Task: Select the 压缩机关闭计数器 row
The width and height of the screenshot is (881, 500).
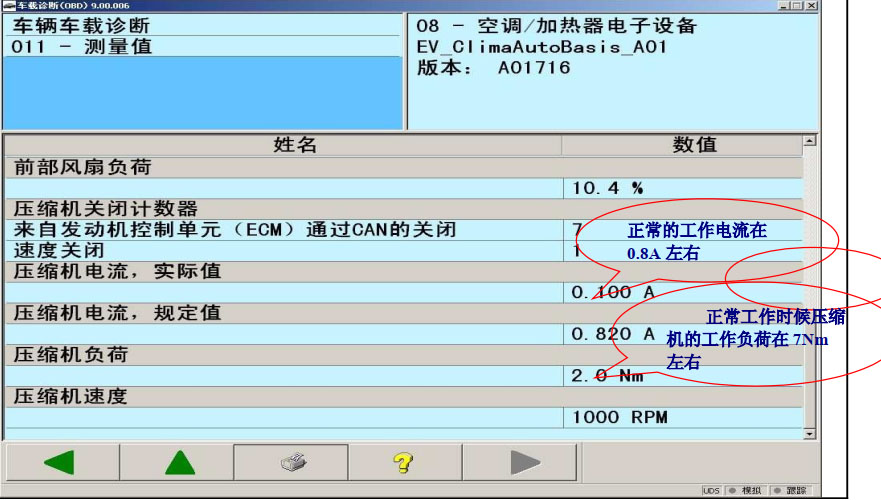Action: [403, 209]
